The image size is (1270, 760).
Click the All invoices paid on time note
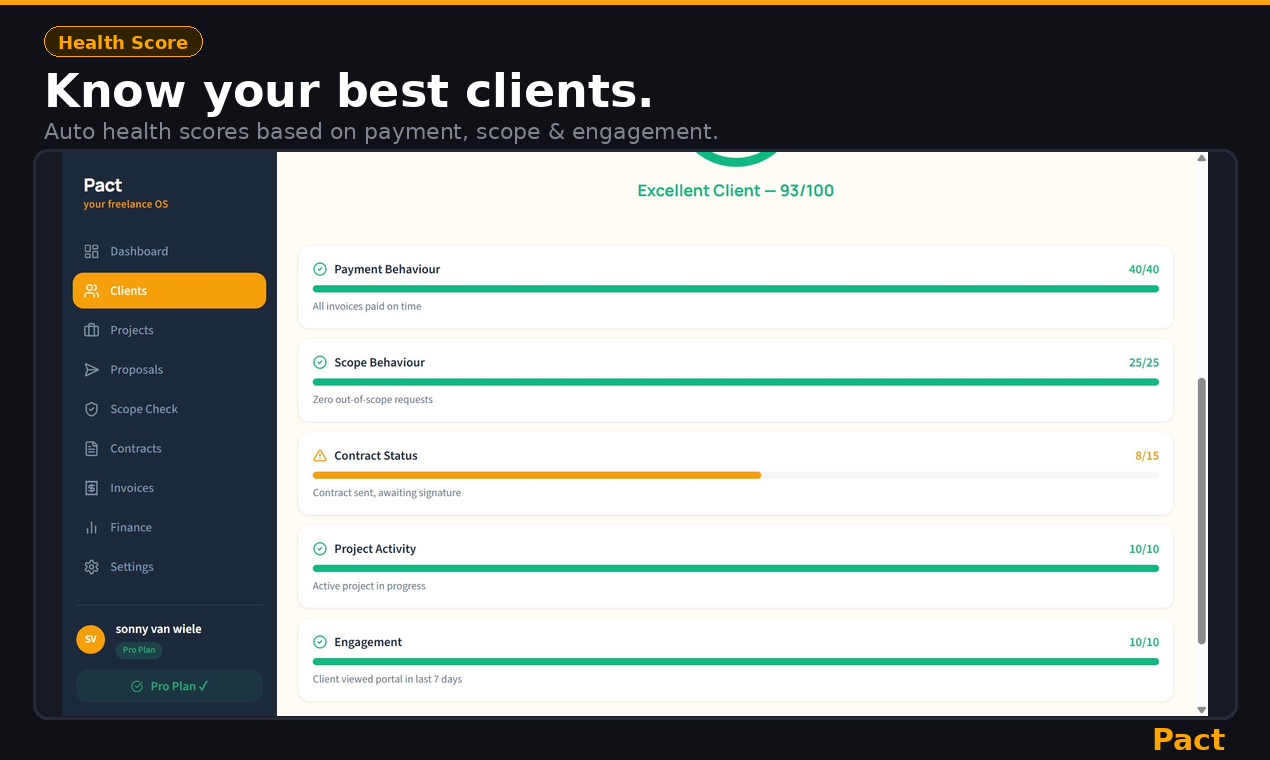tap(367, 307)
